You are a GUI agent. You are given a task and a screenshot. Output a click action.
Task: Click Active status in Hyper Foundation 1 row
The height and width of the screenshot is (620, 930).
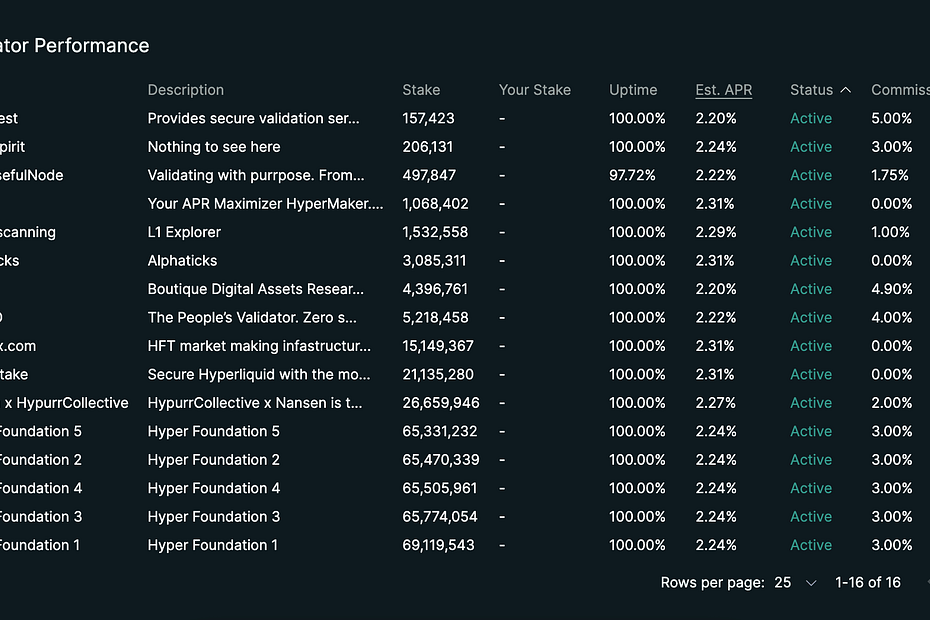coord(811,546)
